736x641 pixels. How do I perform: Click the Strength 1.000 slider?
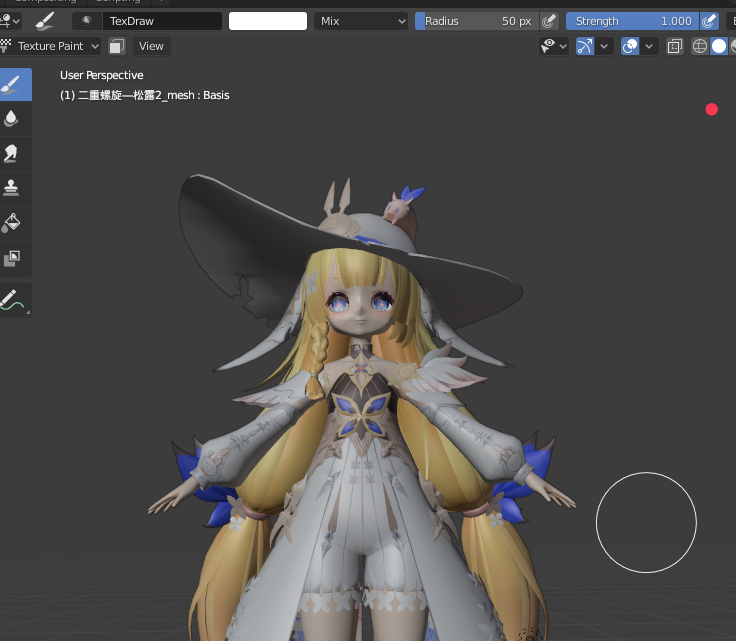(x=632, y=21)
